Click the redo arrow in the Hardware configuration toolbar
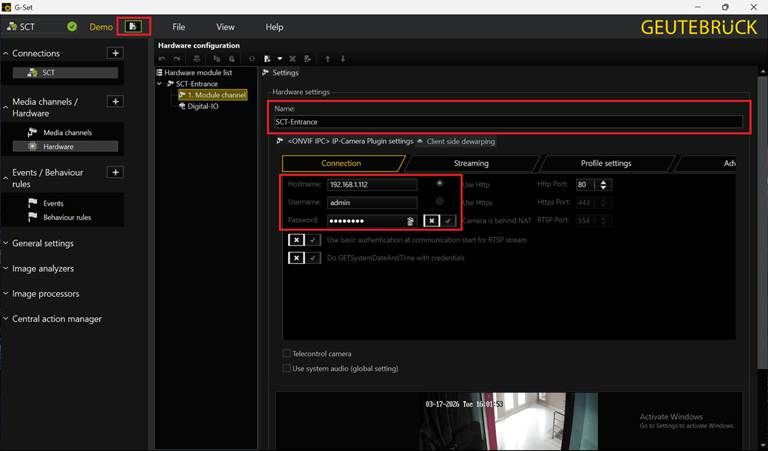The height and width of the screenshot is (451, 768). (x=177, y=59)
